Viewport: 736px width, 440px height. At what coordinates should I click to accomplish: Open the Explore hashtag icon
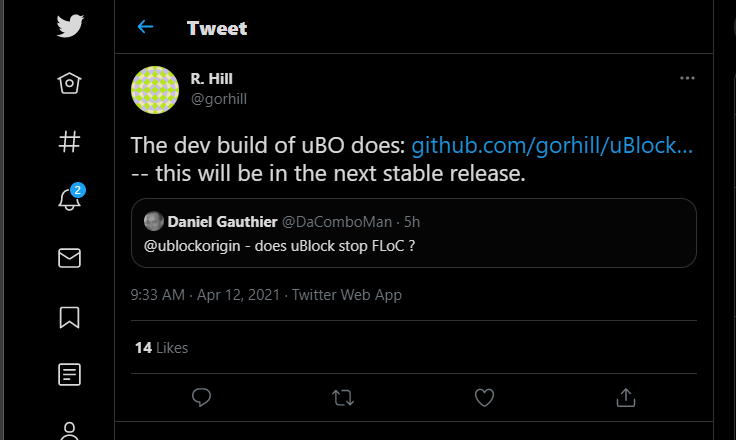pos(69,142)
